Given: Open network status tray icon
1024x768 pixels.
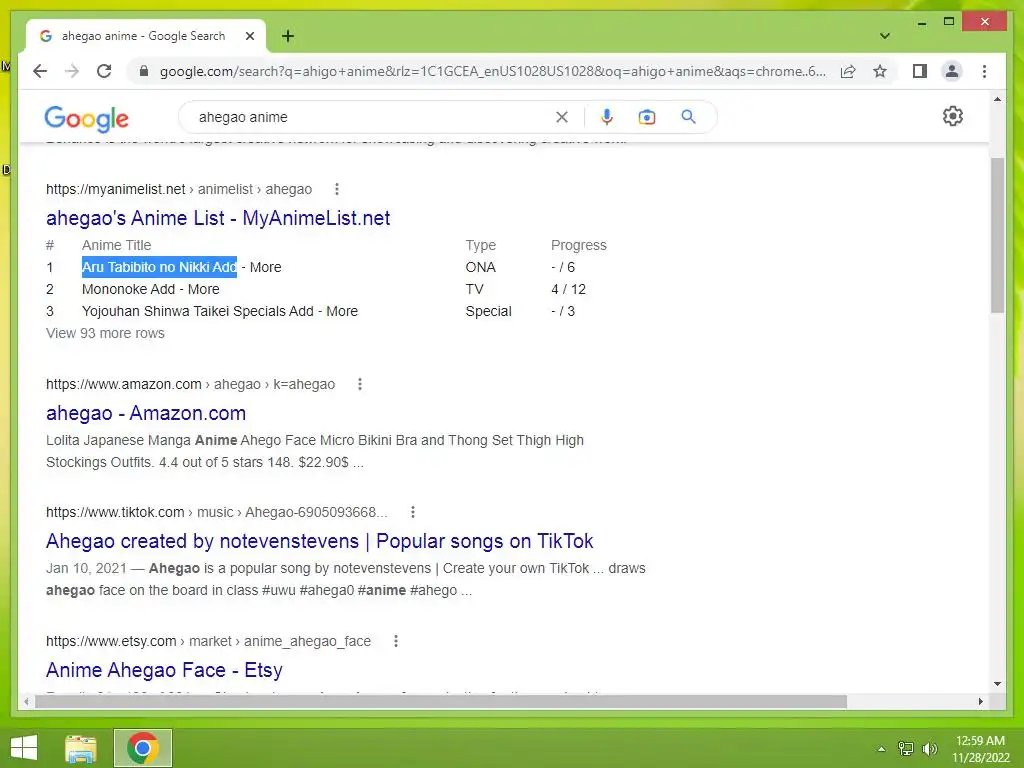Looking at the screenshot, I should coord(906,748).
